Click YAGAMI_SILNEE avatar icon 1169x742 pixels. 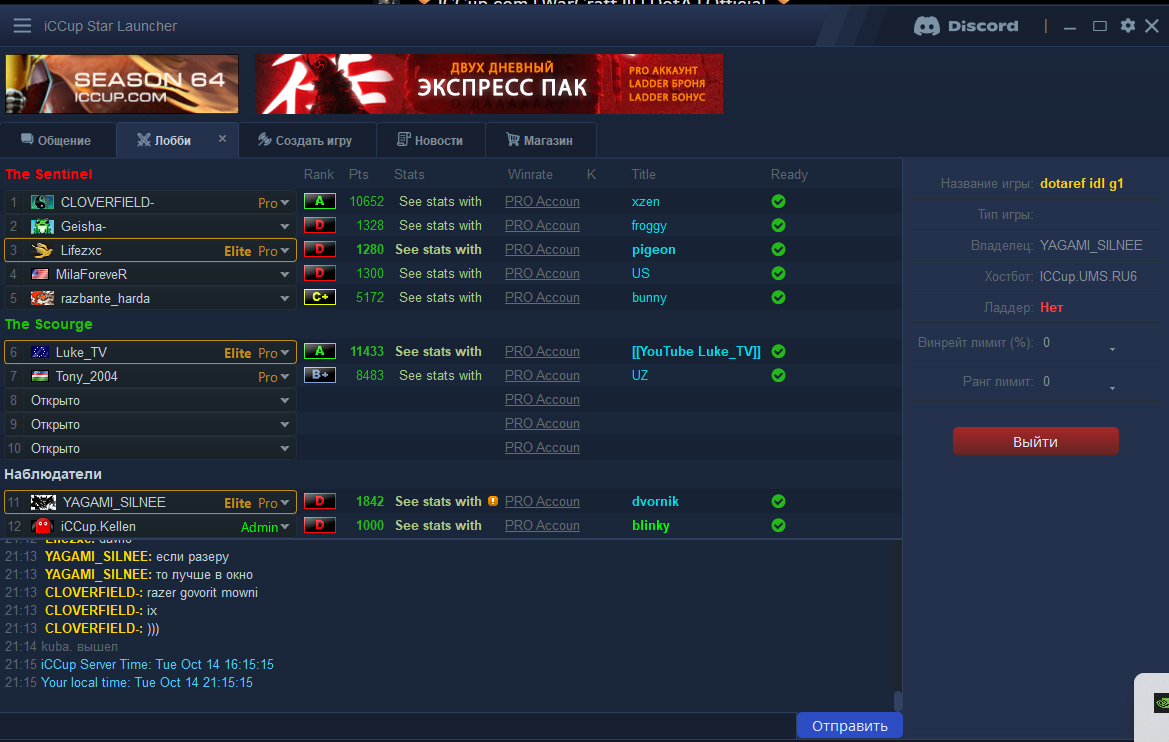coord(42,502)
